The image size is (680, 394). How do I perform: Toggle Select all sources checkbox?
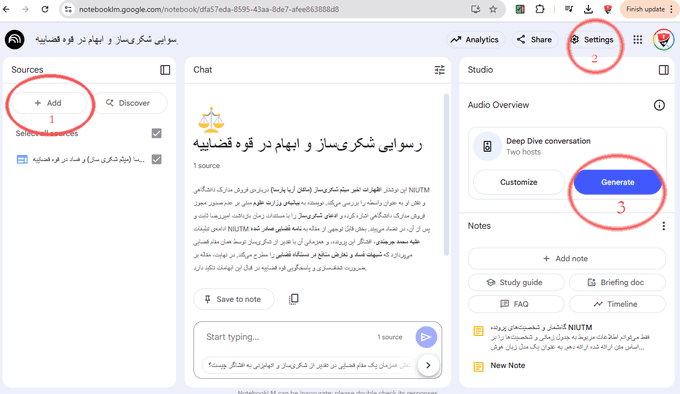pos(157,133)
